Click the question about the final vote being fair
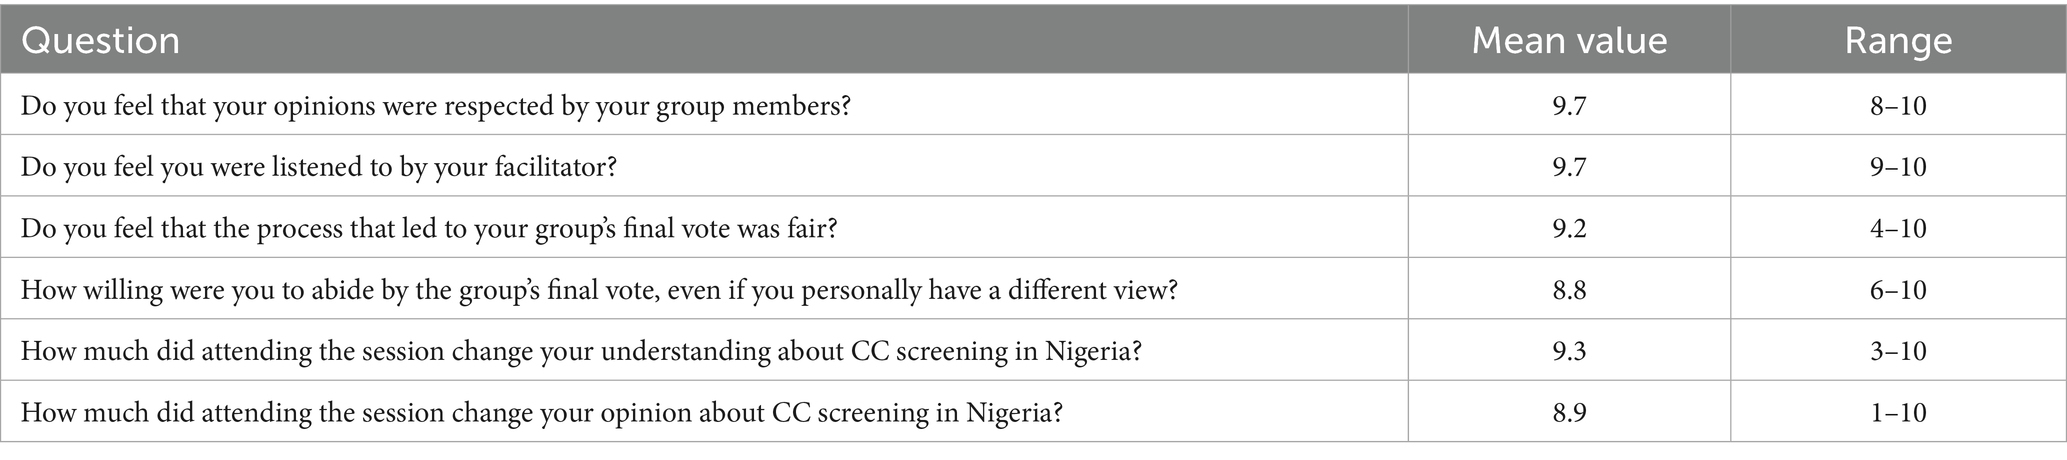 (x=429, y=228)
